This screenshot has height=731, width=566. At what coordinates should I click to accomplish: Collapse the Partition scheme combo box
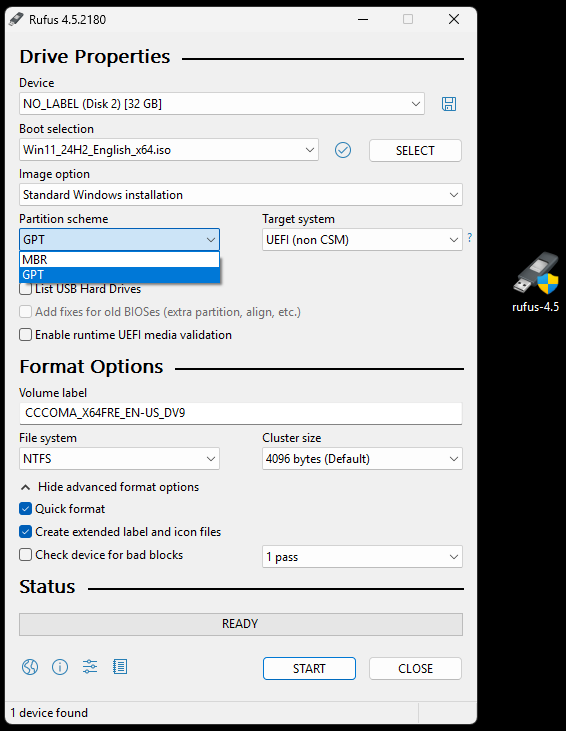(119, 240)
